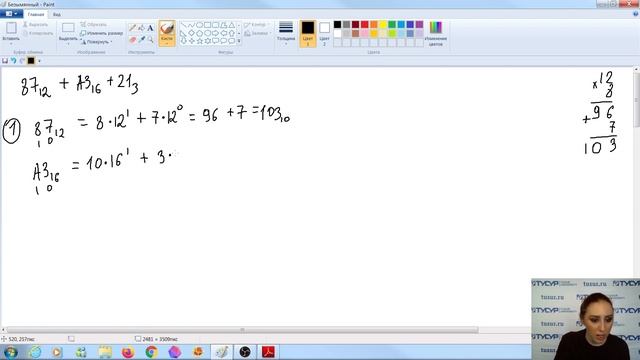Choose the triangle shape in Shapes gallery
This screenshot has width=640, height=360.
tap(231, 25)
